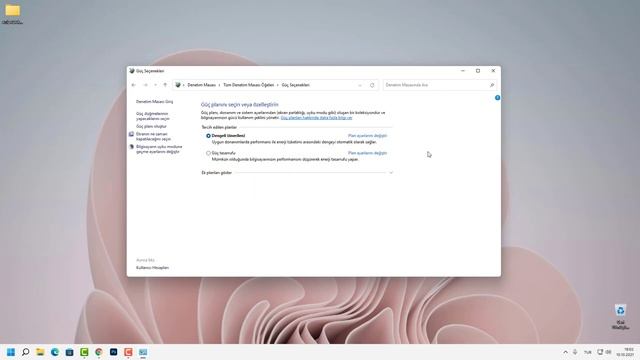Click Güç Seçenekleri breadcrumb segment
Viewport: 640px width, 360px height.
pyautogui.click(x=296, y=85)
